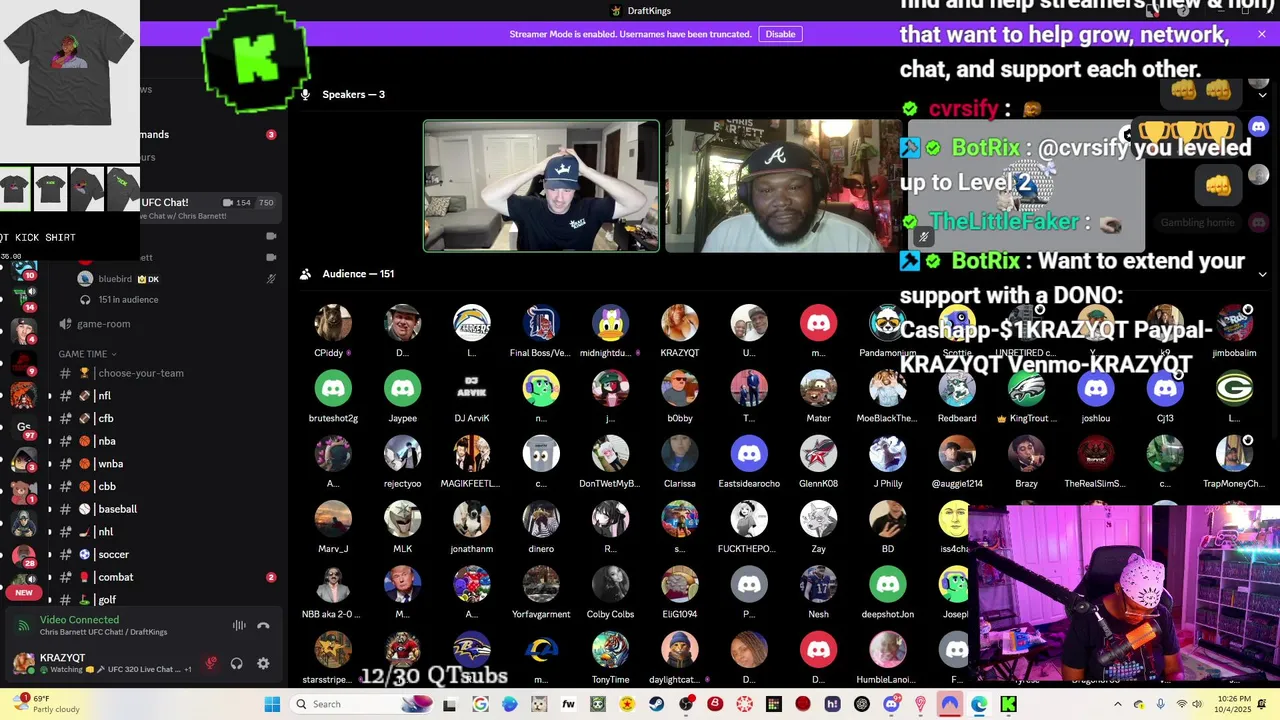
Task: Click Disable streamer mode button
Action: tap(780, 34)
